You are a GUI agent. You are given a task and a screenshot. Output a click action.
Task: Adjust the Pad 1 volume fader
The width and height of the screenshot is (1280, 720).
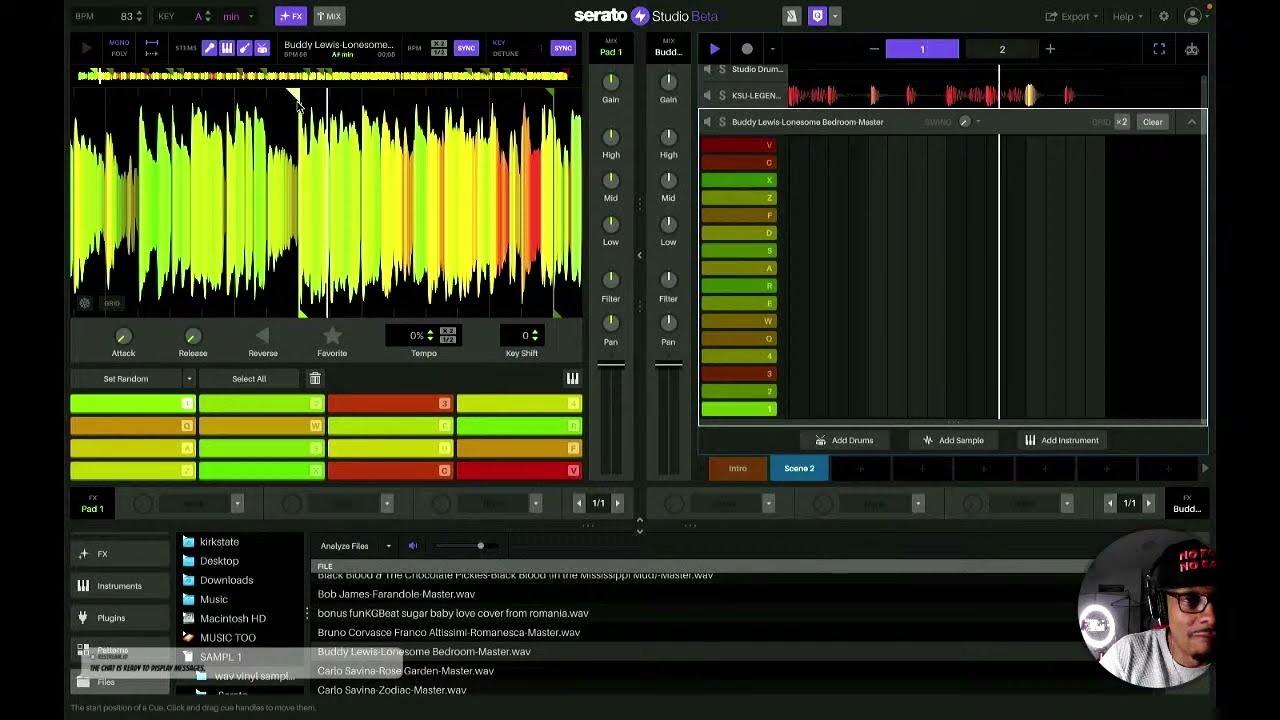click(x=611, y=364)
